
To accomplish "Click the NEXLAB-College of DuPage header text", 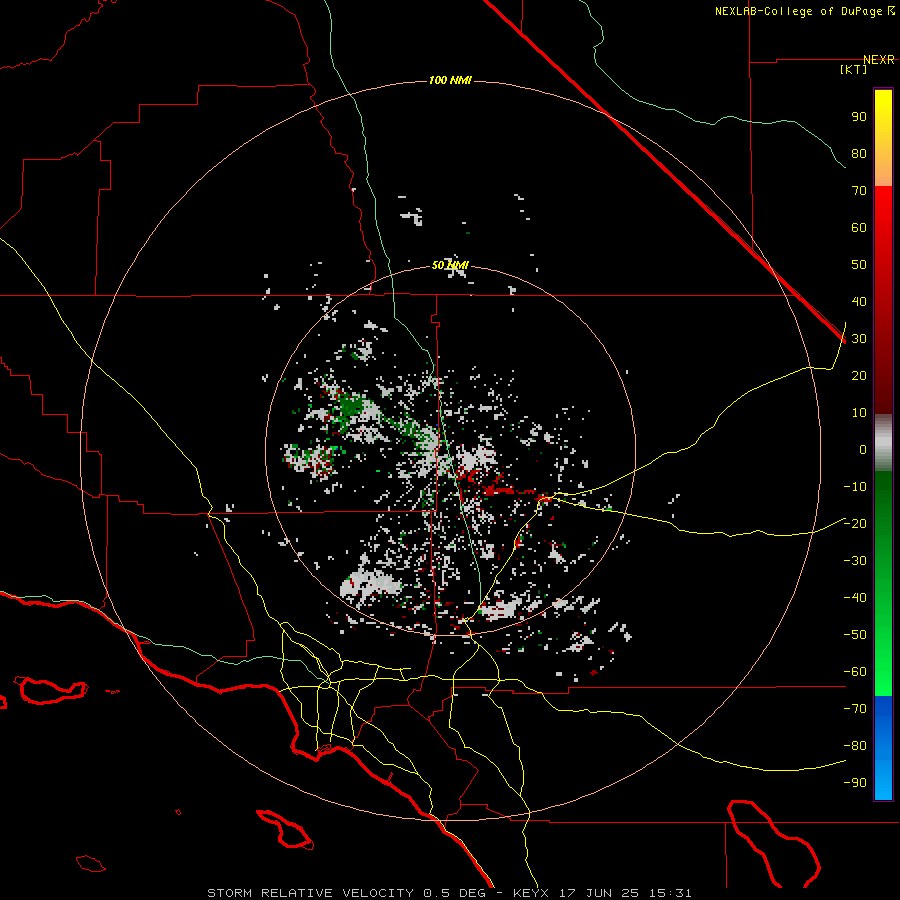I will pyautogui.click(x=804, y=11).
